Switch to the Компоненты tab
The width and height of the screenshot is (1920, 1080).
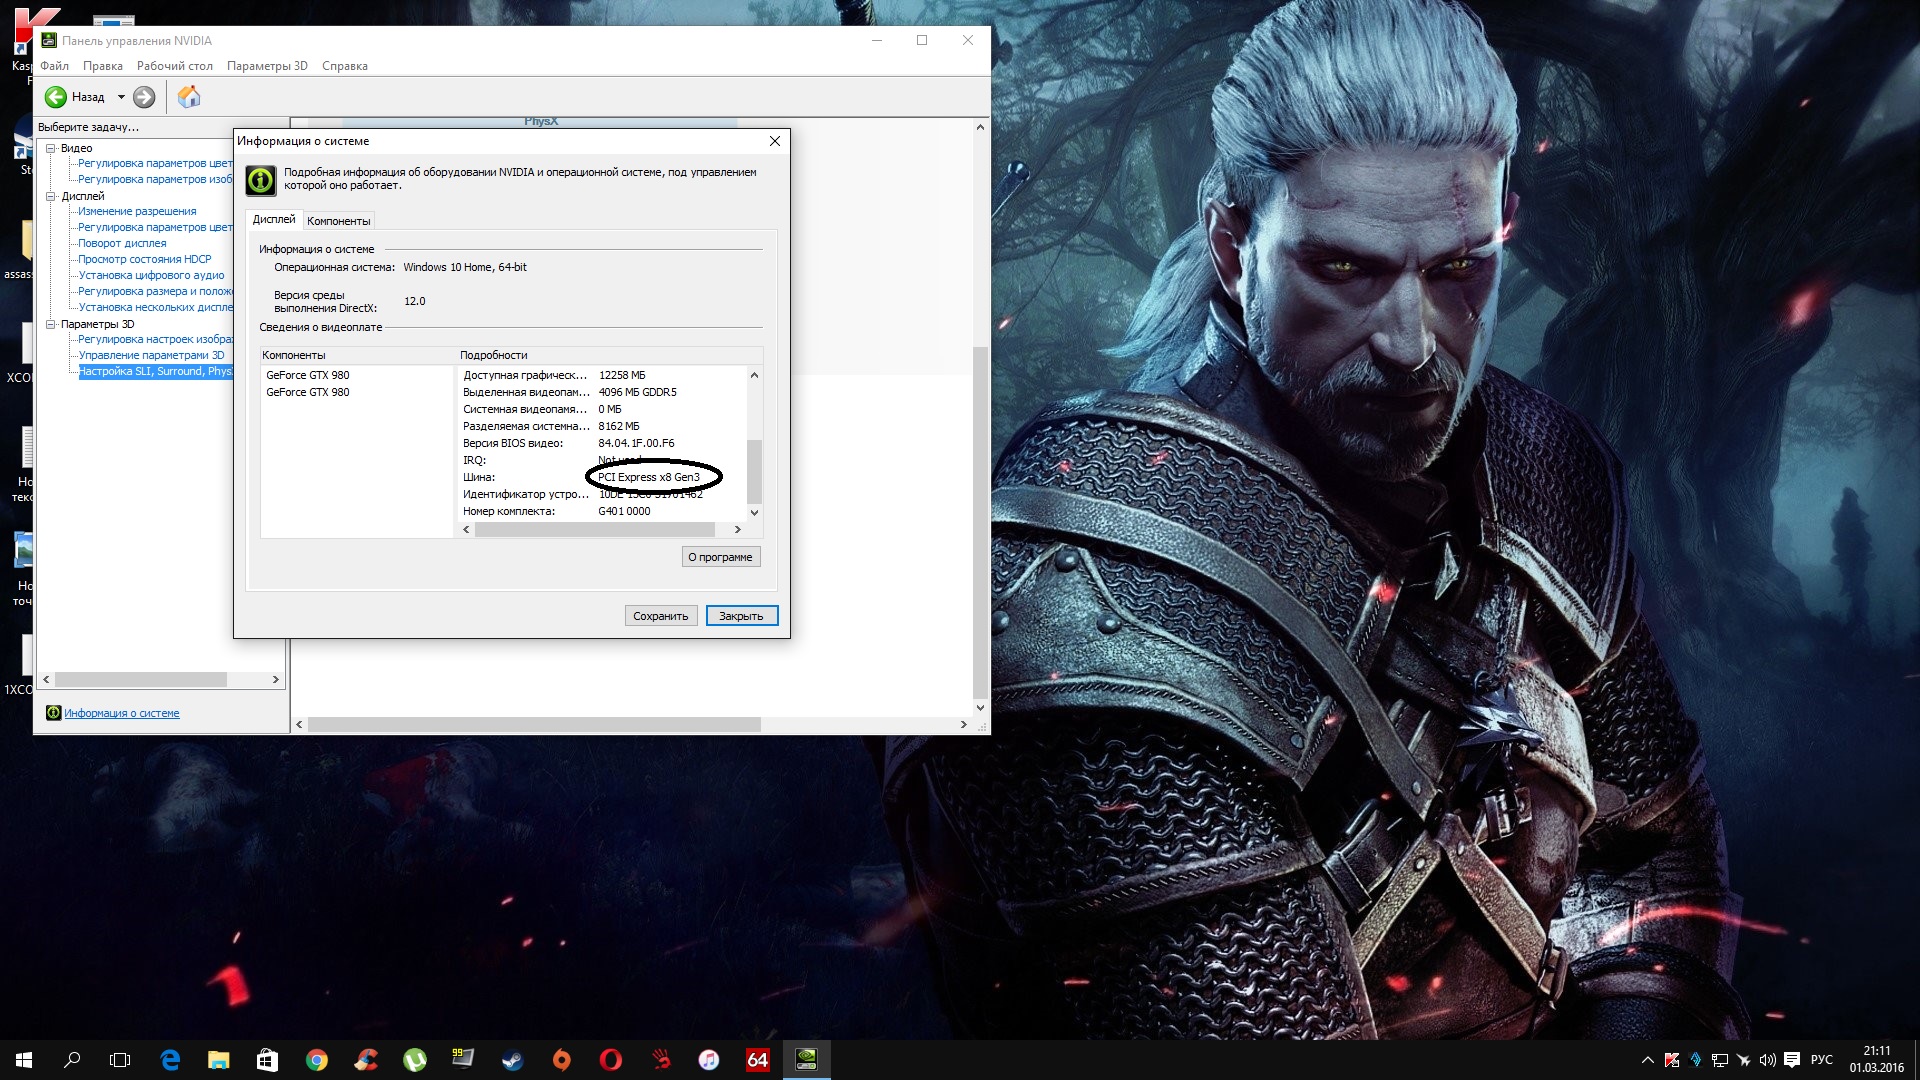point(338,221)
